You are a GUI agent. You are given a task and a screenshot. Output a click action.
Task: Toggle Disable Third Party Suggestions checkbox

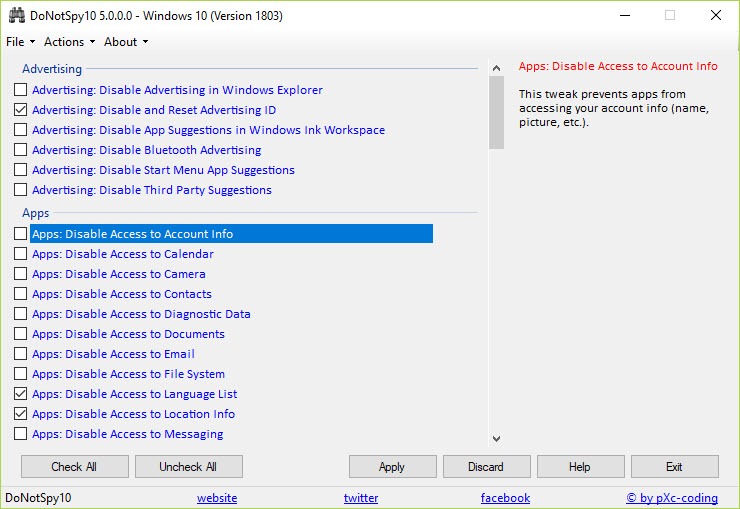(x=20, y=190)
